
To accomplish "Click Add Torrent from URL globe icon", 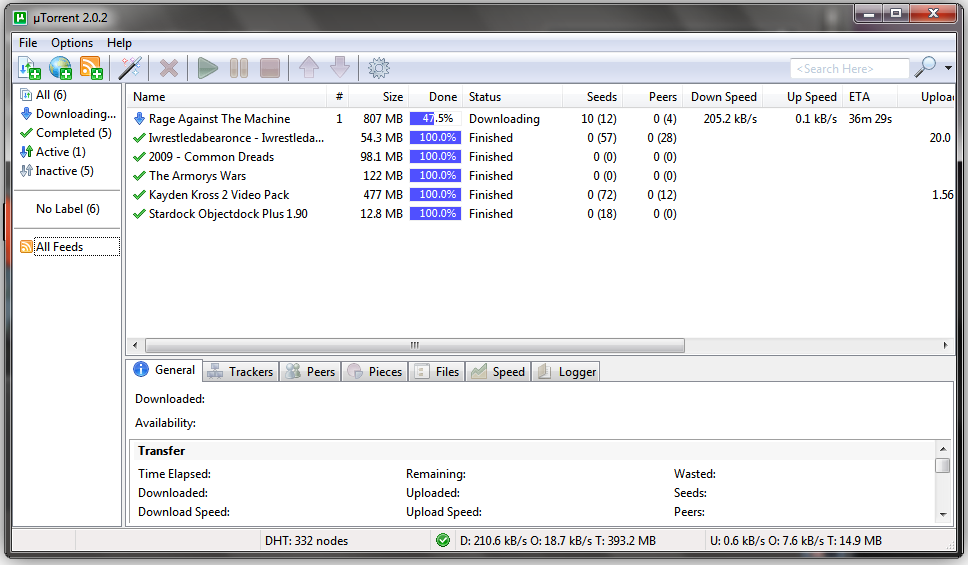I will click(60, 68).
